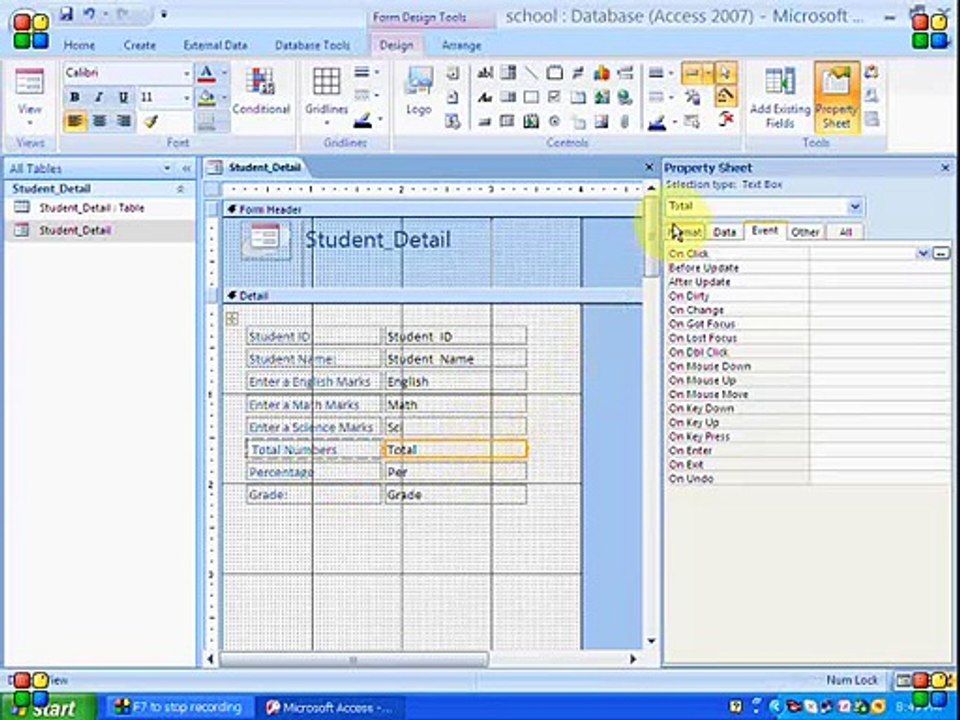Open the Property Sheet object selector dropdown
The height and width of the screenshot is (720, 960).
pyautogui.click(x=855, y=206)
